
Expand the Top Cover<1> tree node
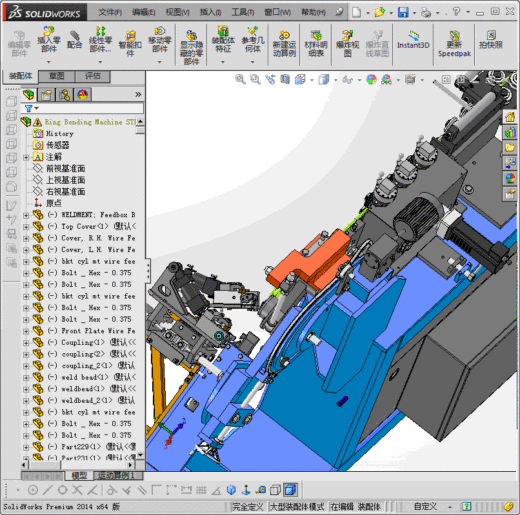coord(26,227)
